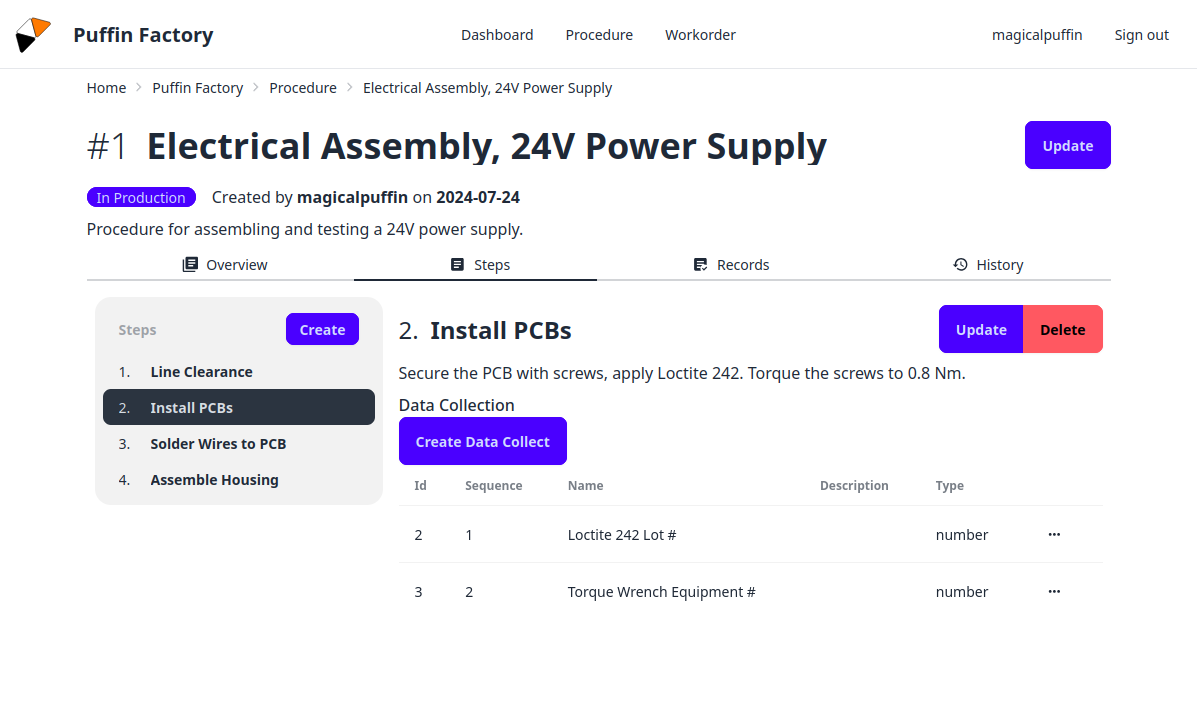1197x707 pixels.
Task: Select the Solder Wires to PCB step
Action: pyautogui.click(x=218, y=443)
